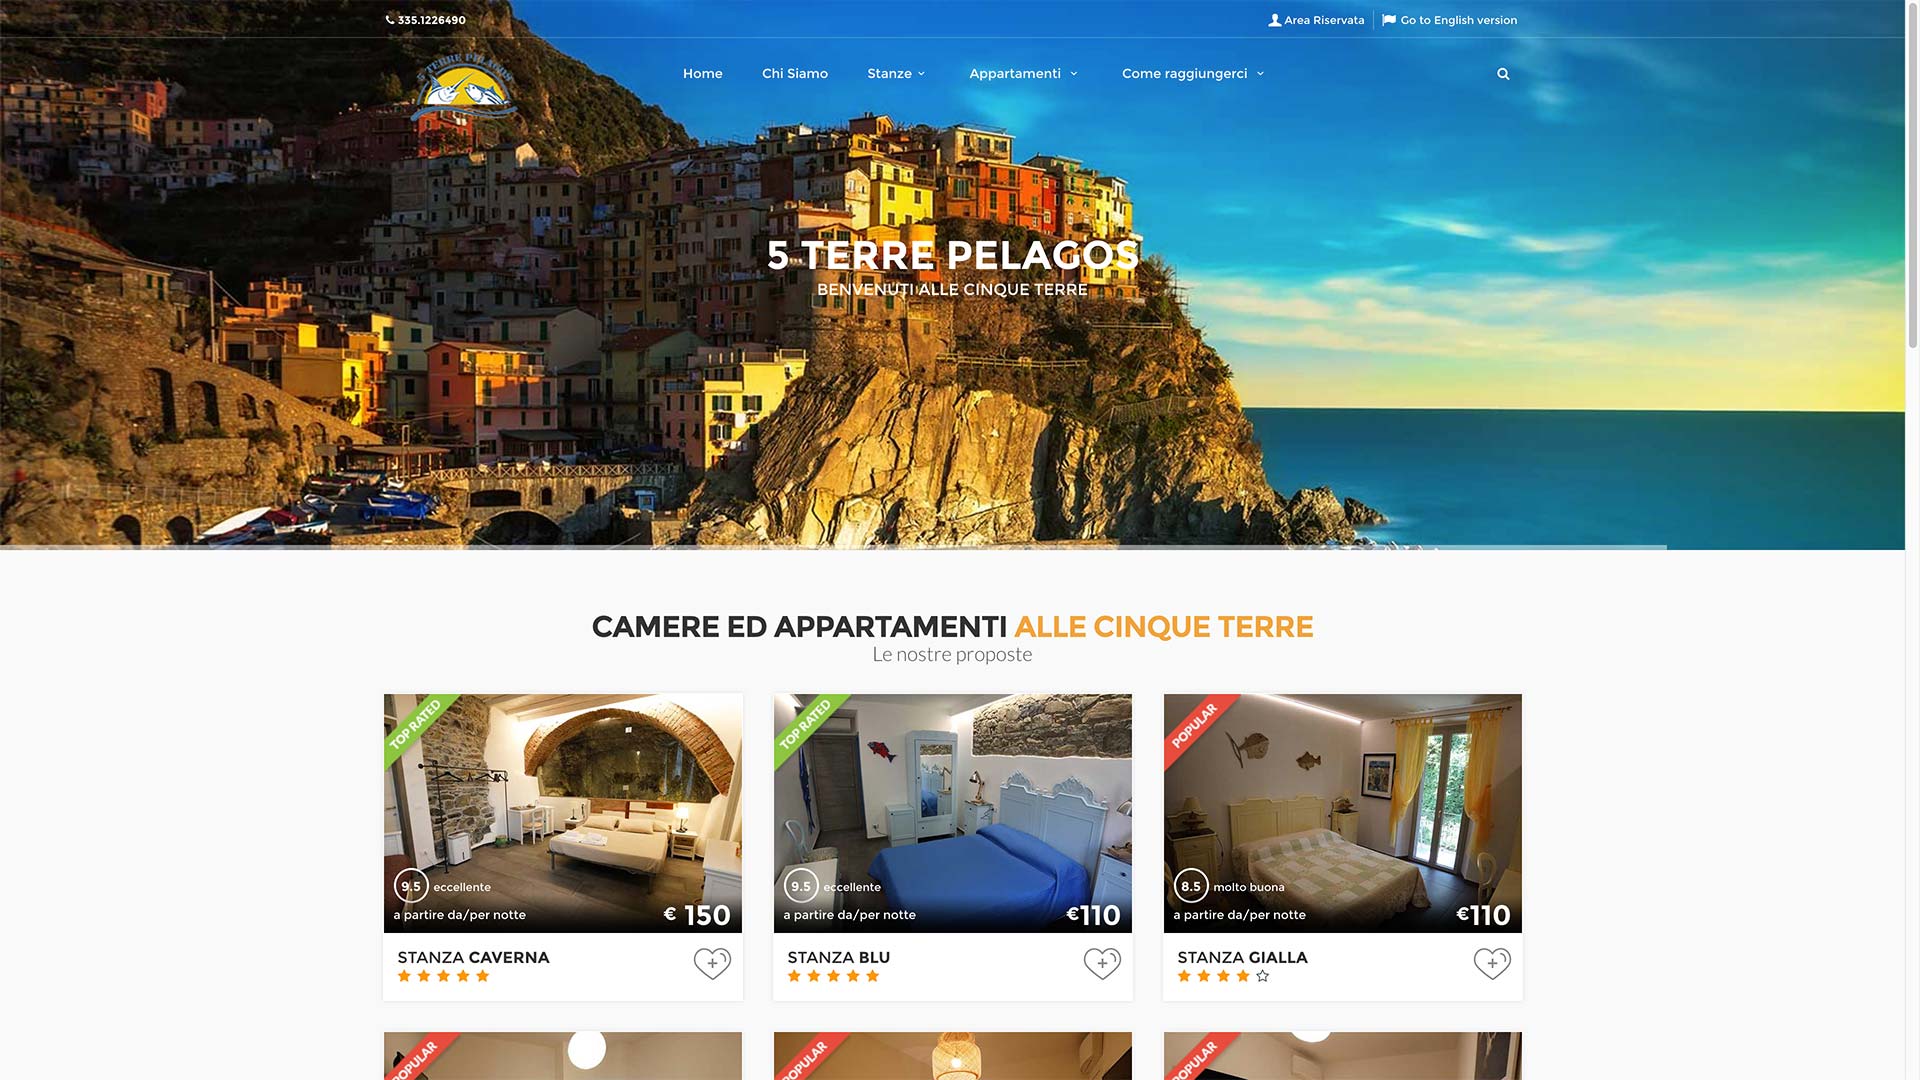Click the 5 Terre Pelagos logo
The height and width of the screenshot is (1080, 1920).
click(x=465, y=101)
